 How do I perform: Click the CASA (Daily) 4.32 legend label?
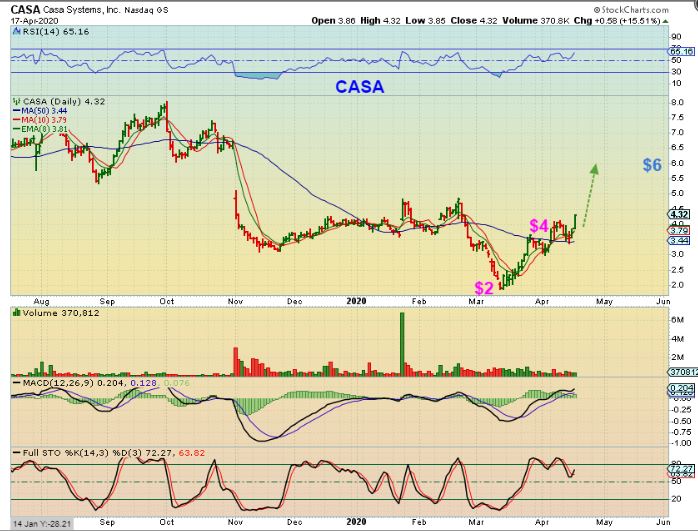tap(64, 101)
